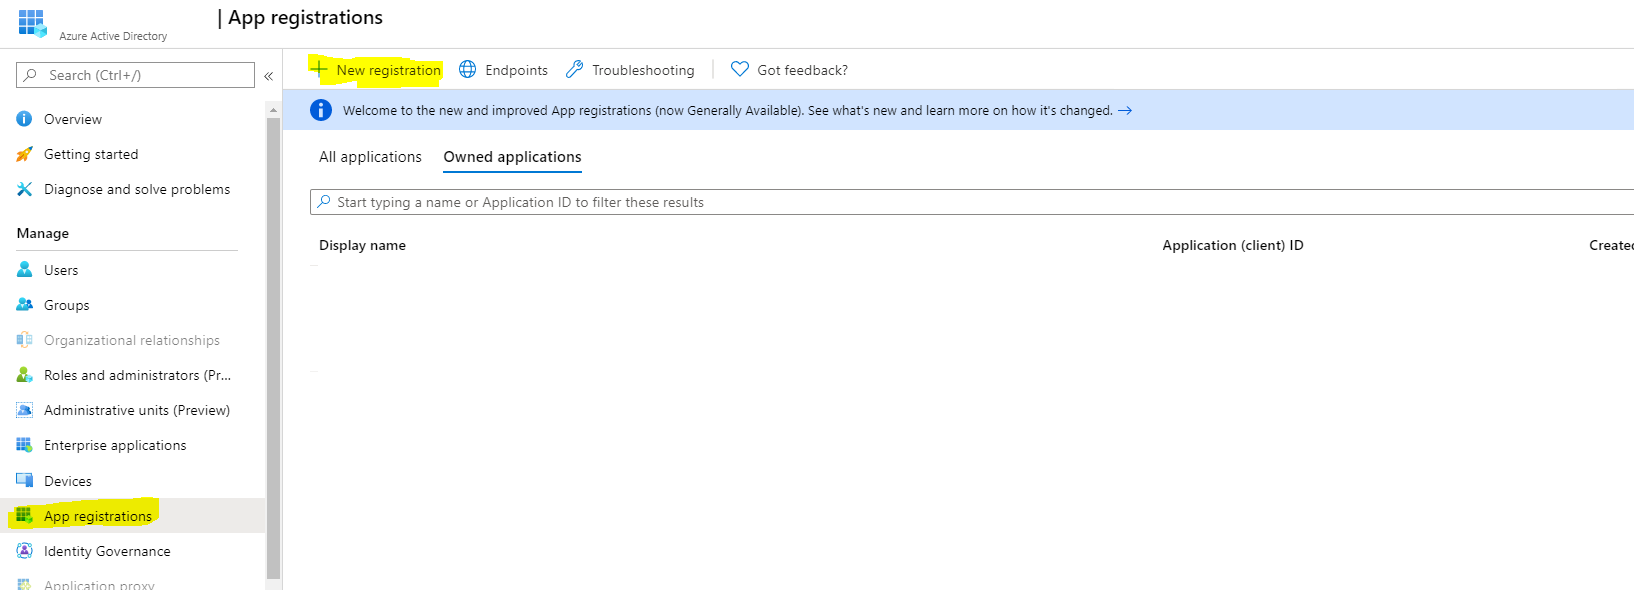Click the application name filter field
Image resolution: width=1634 pixels, height=590 pixels.
pos(972,202)
